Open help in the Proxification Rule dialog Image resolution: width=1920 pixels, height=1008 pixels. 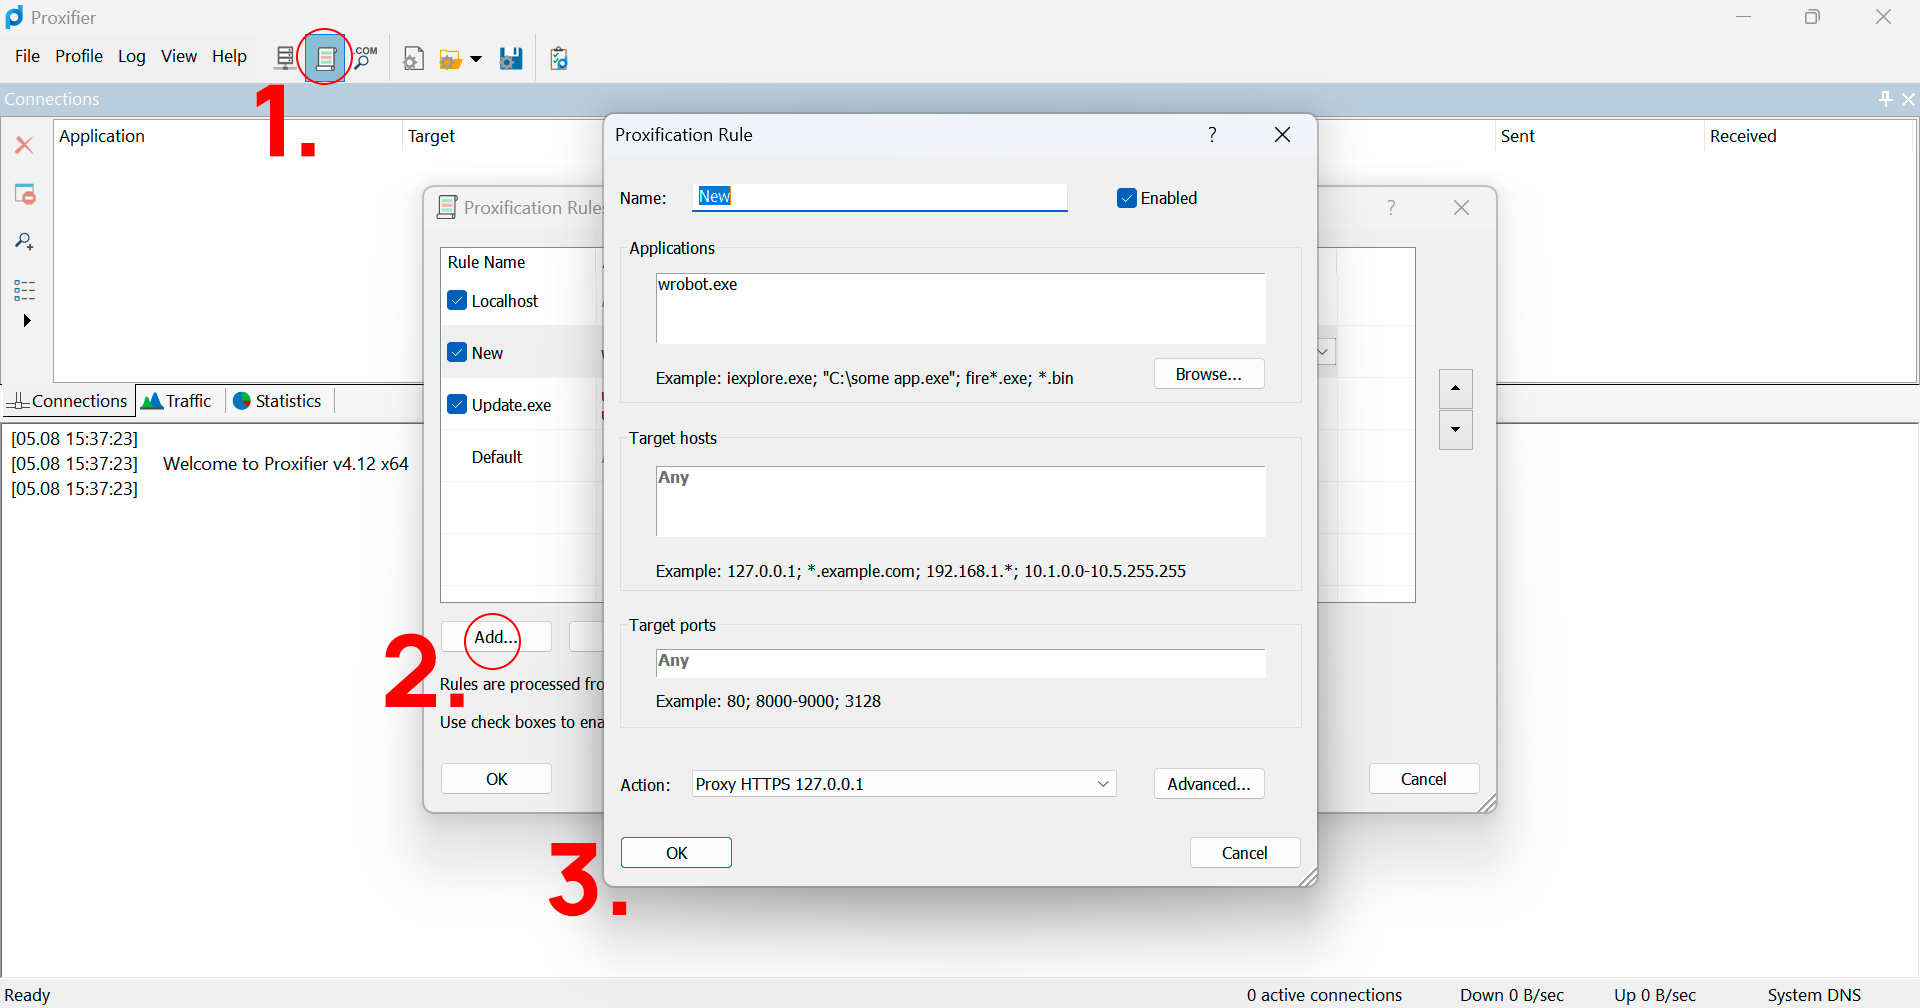click(x=1212, y=135)
